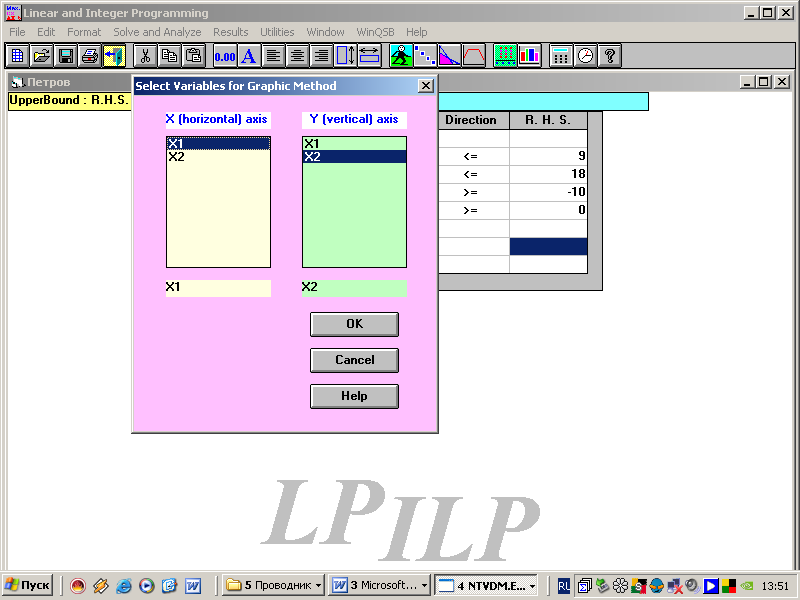Open the 3 Microsoft Word taskbar group

pos(379,585)
